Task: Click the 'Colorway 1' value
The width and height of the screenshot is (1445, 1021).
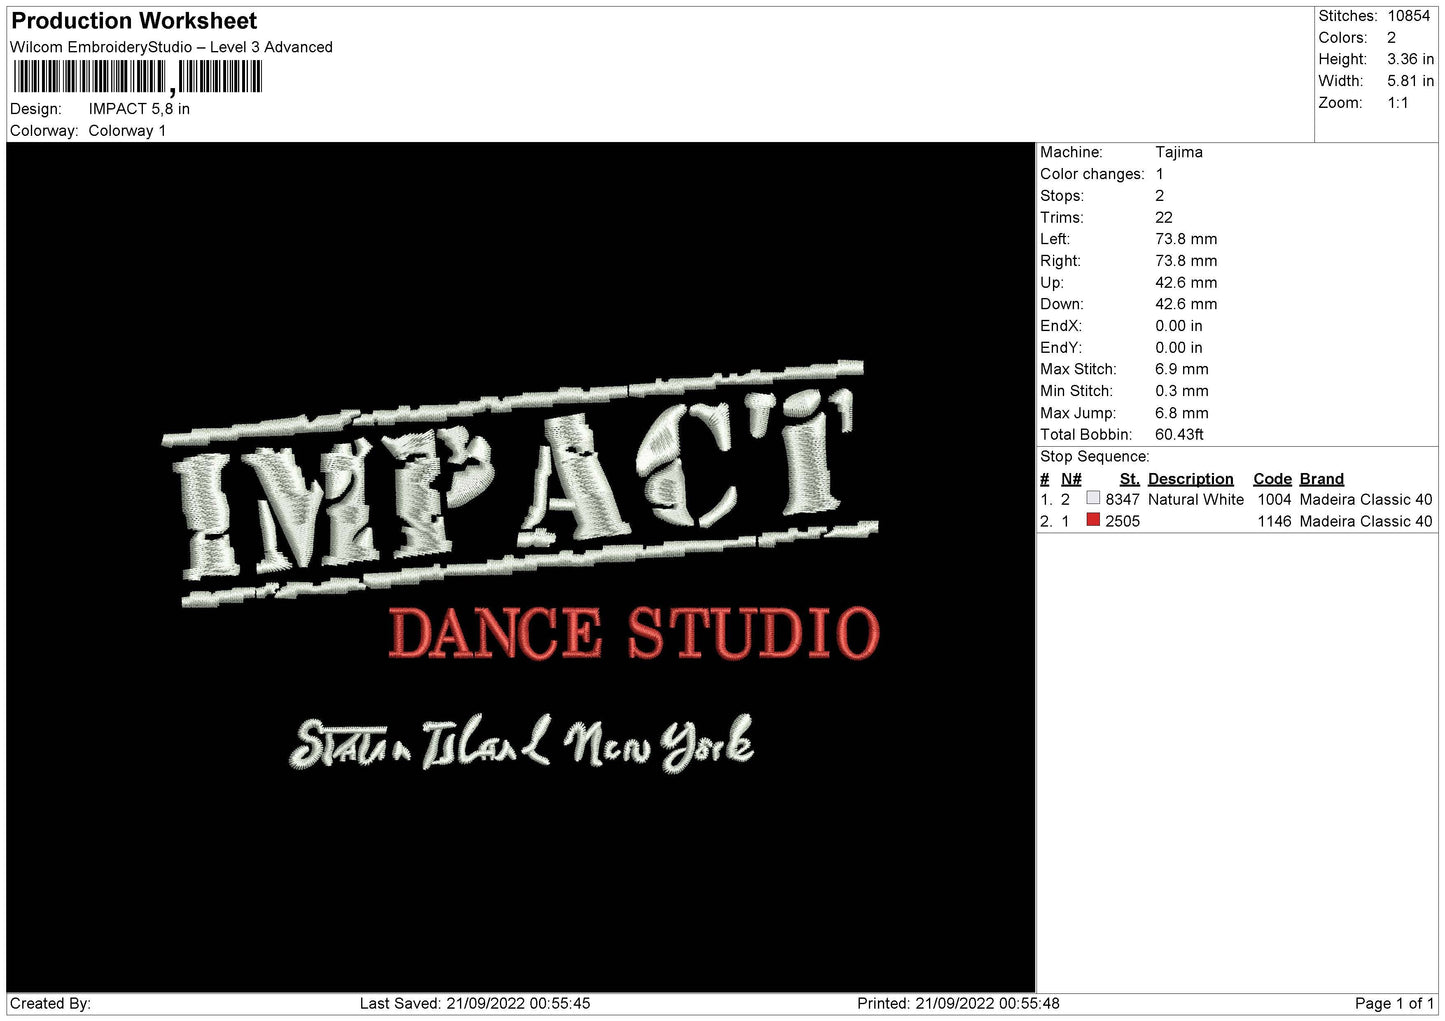Action: click(127, 131)
